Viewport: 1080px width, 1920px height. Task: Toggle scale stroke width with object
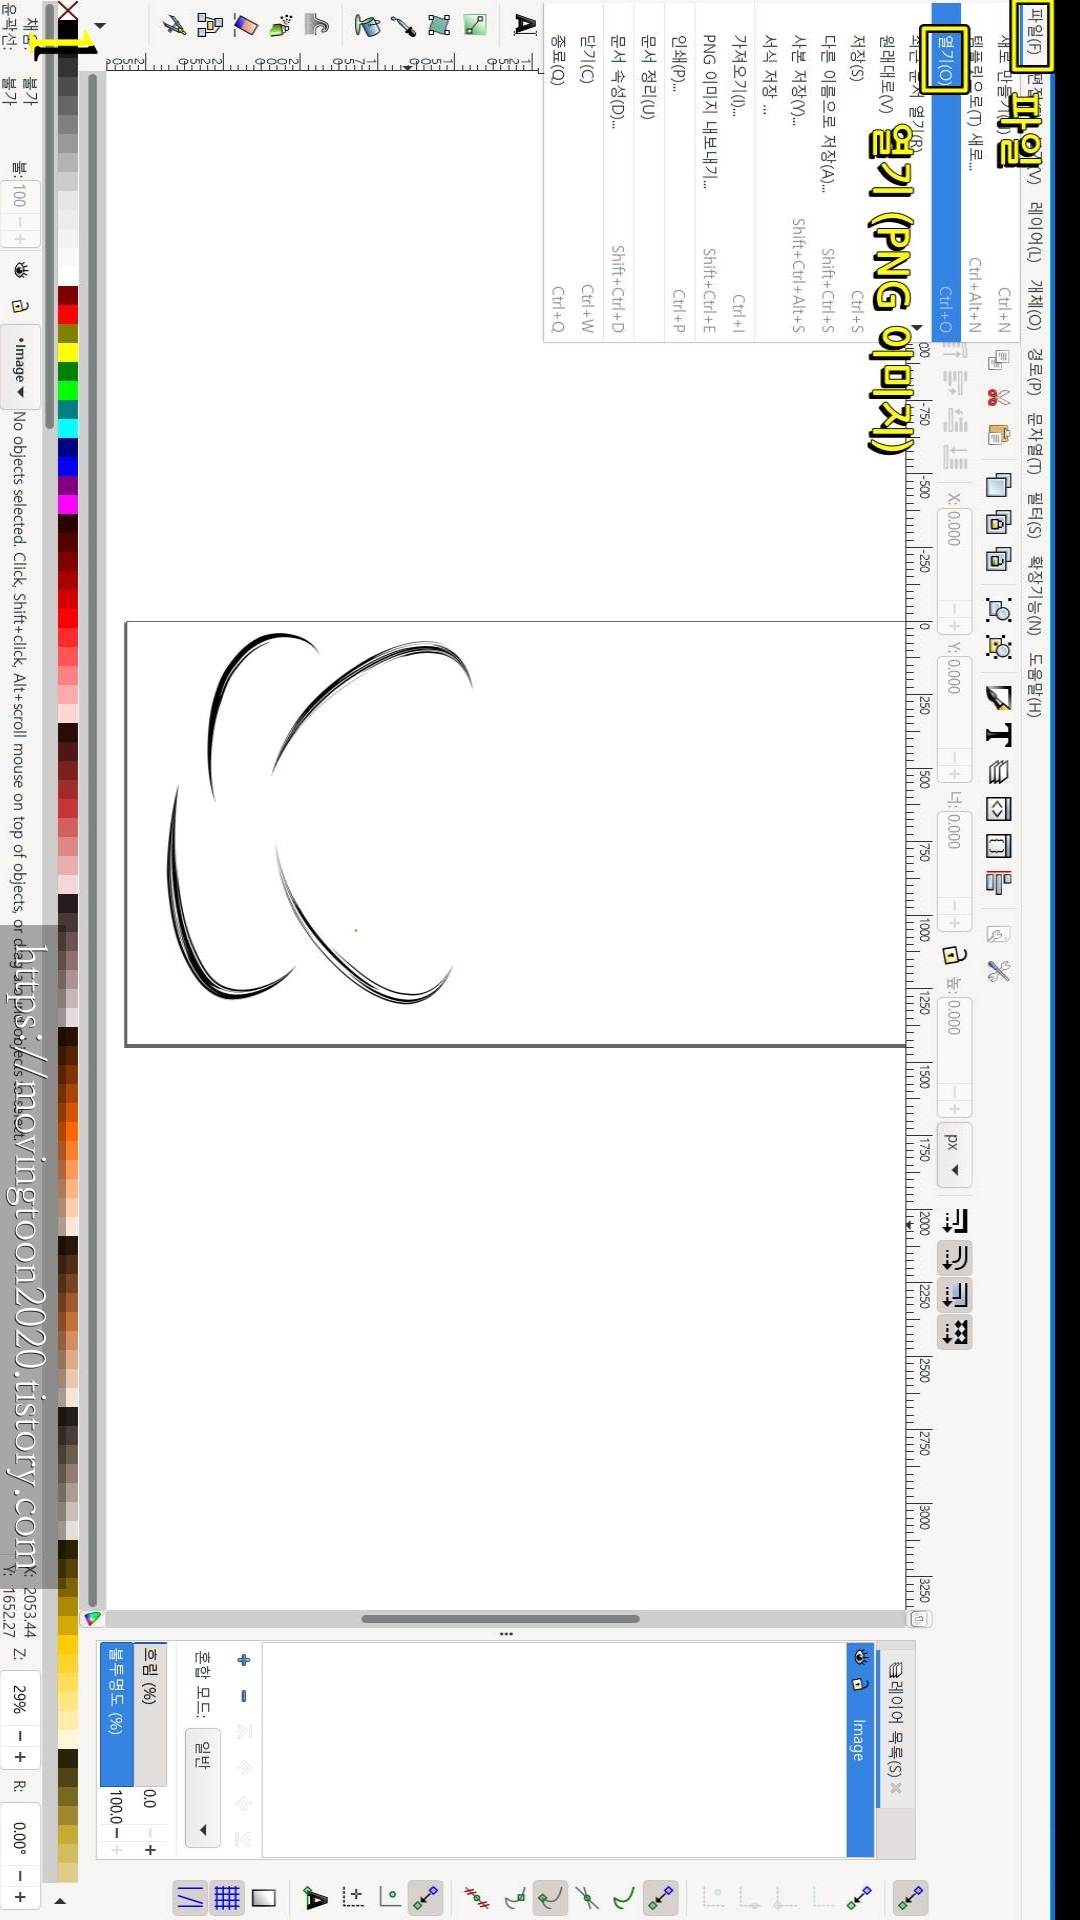[955, 1220]
